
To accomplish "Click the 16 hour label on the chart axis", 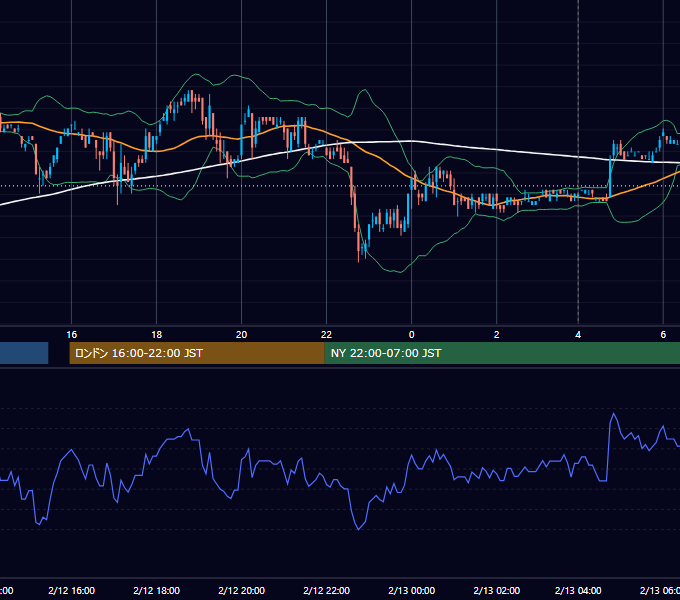I will (72, 335).
